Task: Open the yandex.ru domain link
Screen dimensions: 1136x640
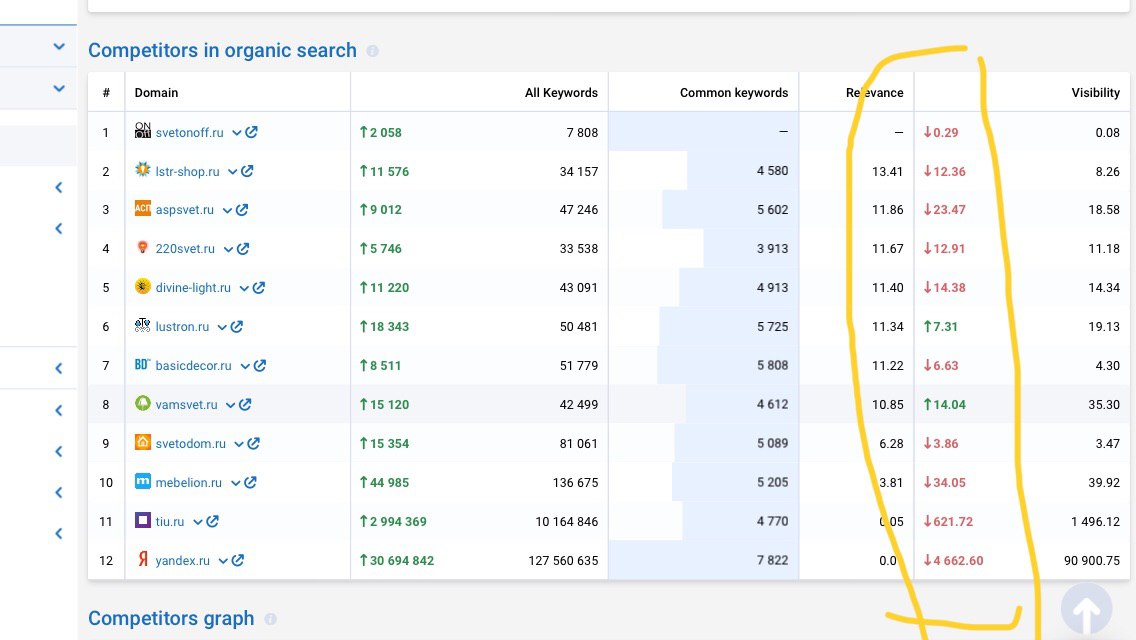Action: click(x=182, y=561)
